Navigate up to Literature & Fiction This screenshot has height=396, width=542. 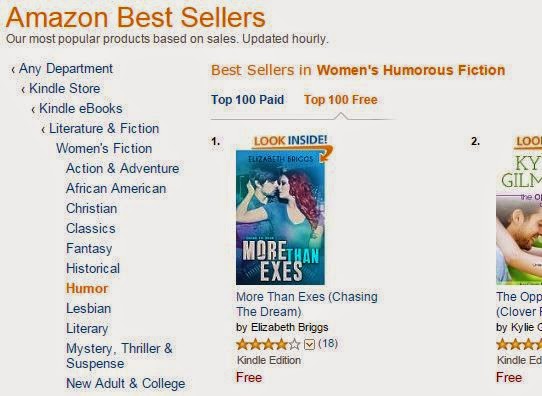tap(104, 129)
